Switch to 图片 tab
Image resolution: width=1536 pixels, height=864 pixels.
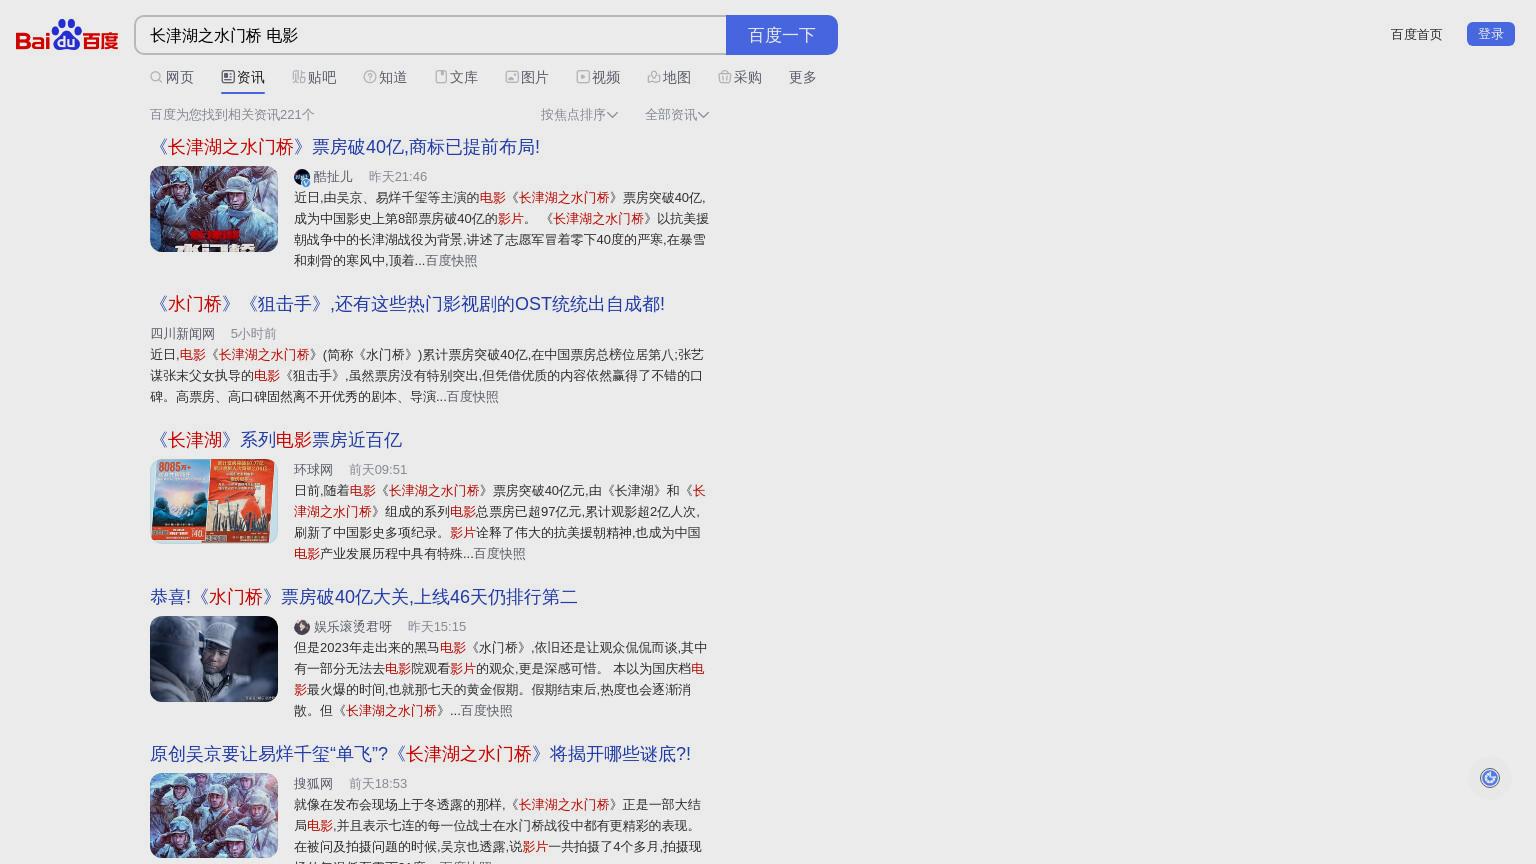[x=527, y=77]
